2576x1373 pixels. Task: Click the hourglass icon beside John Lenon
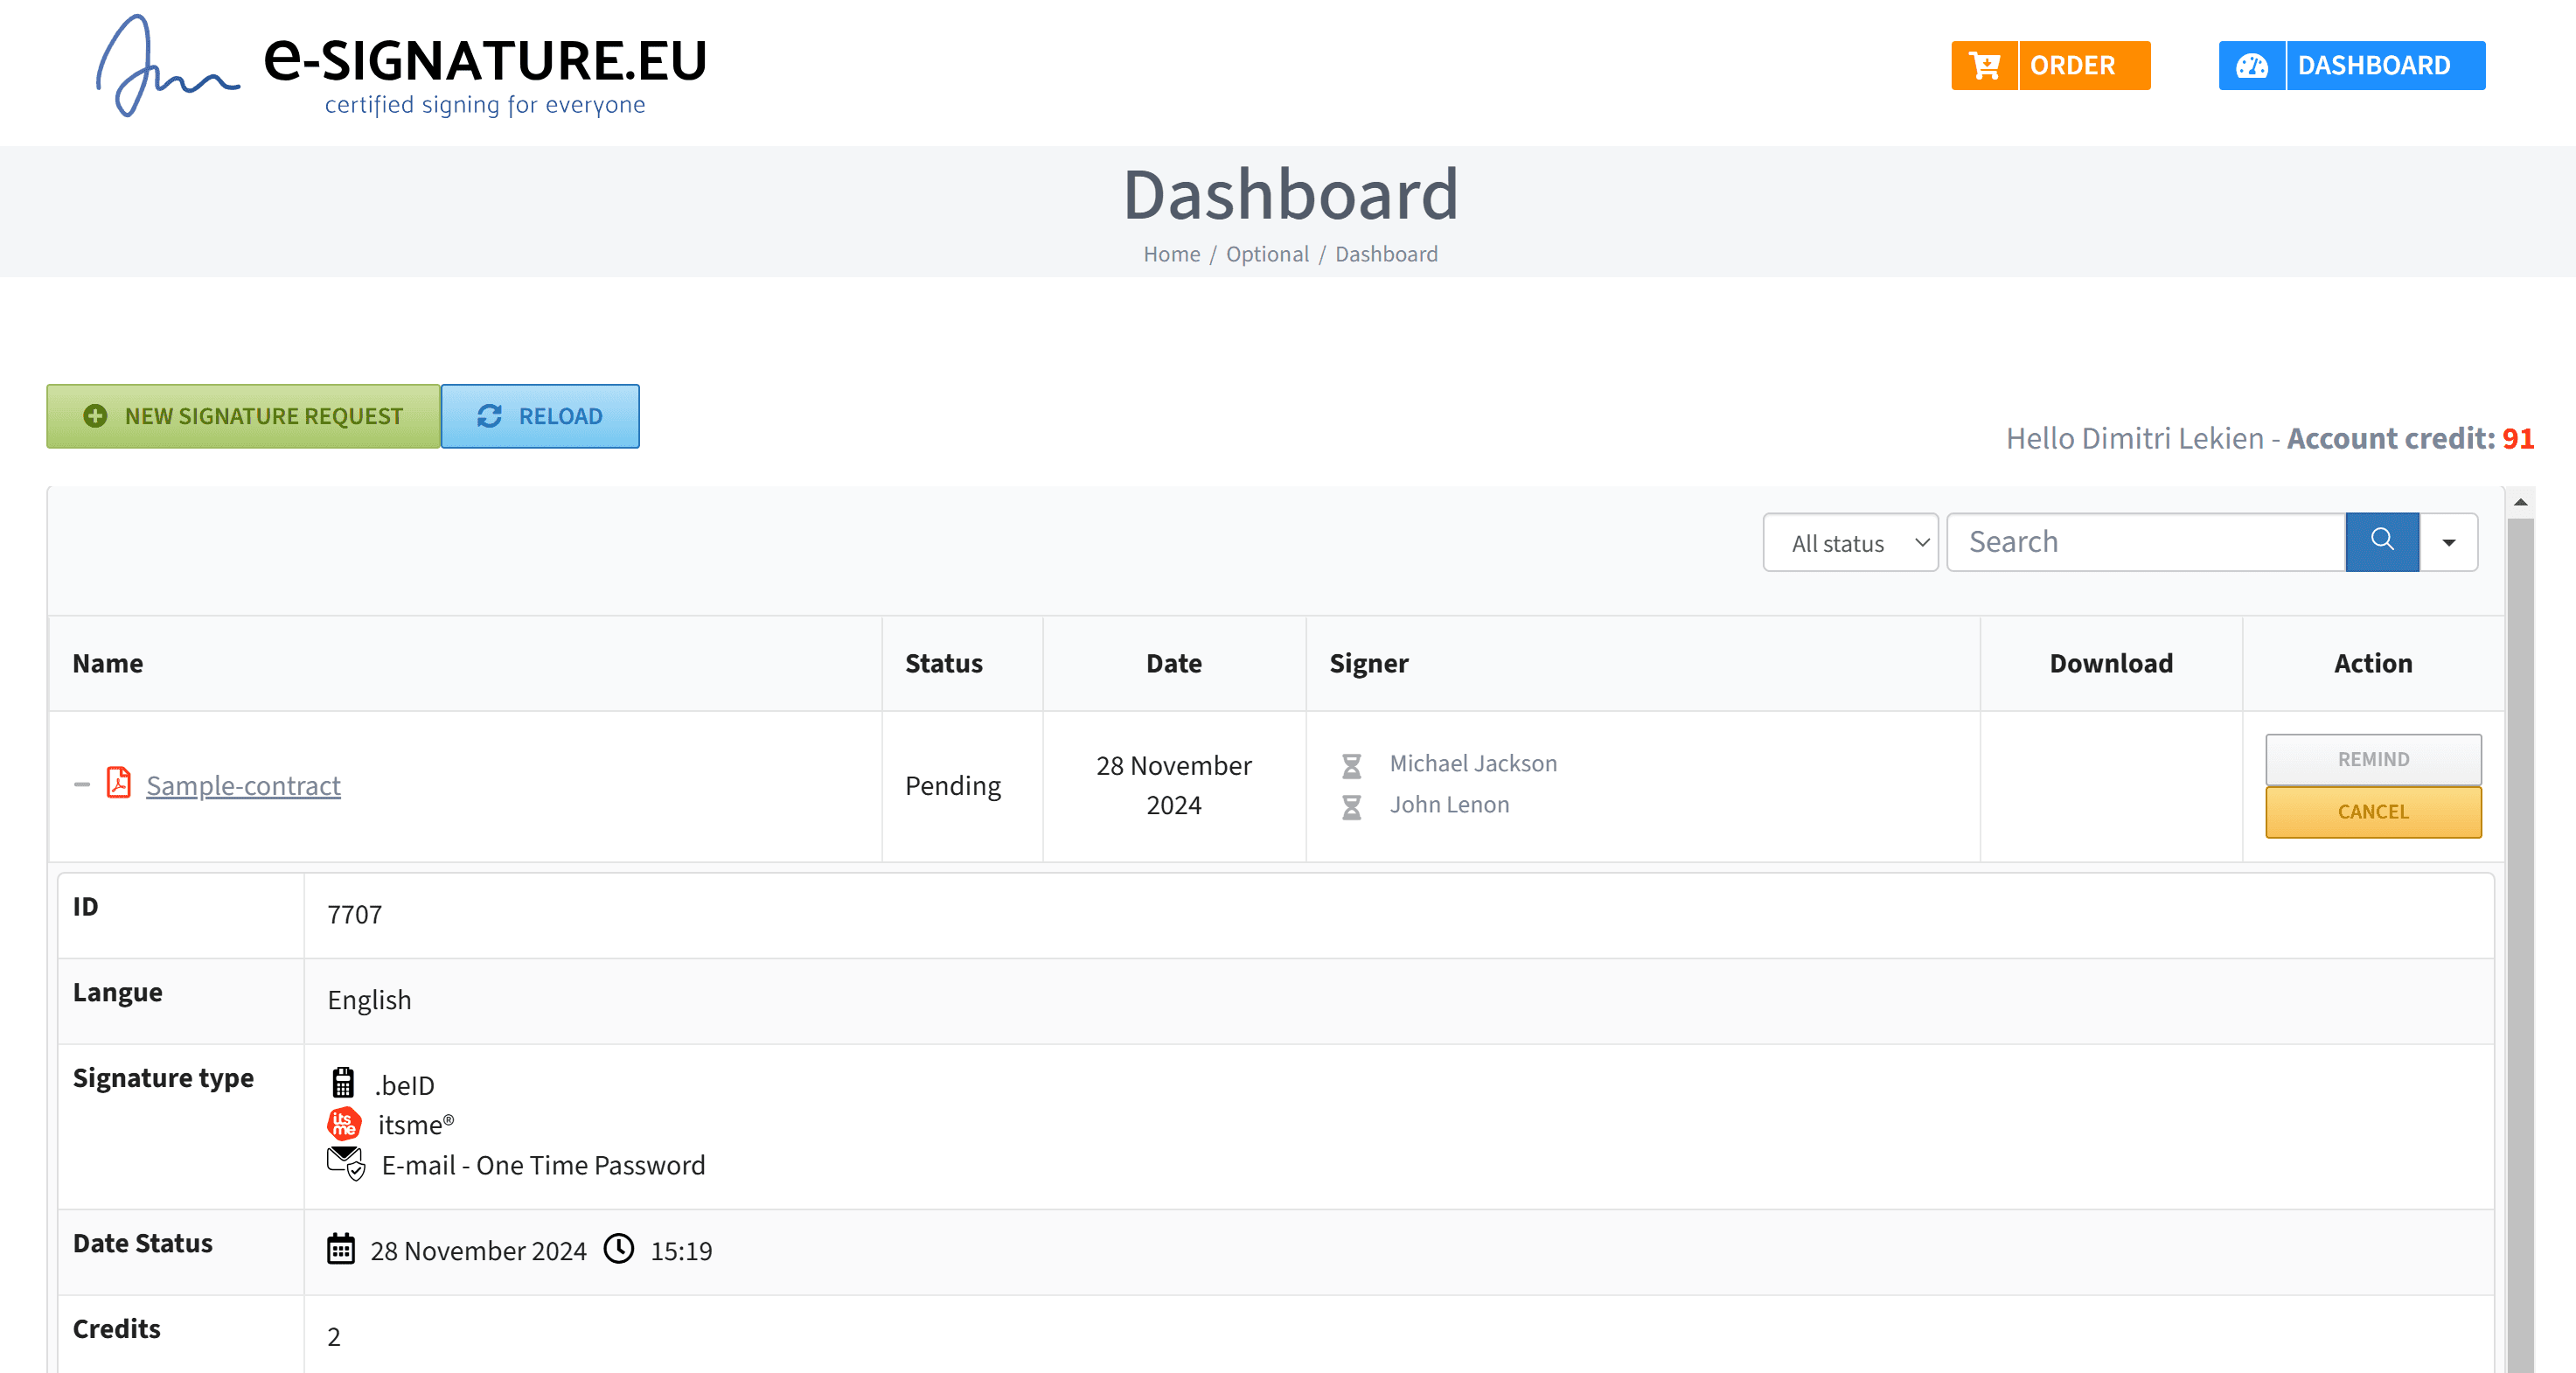tap(1351, 807)
